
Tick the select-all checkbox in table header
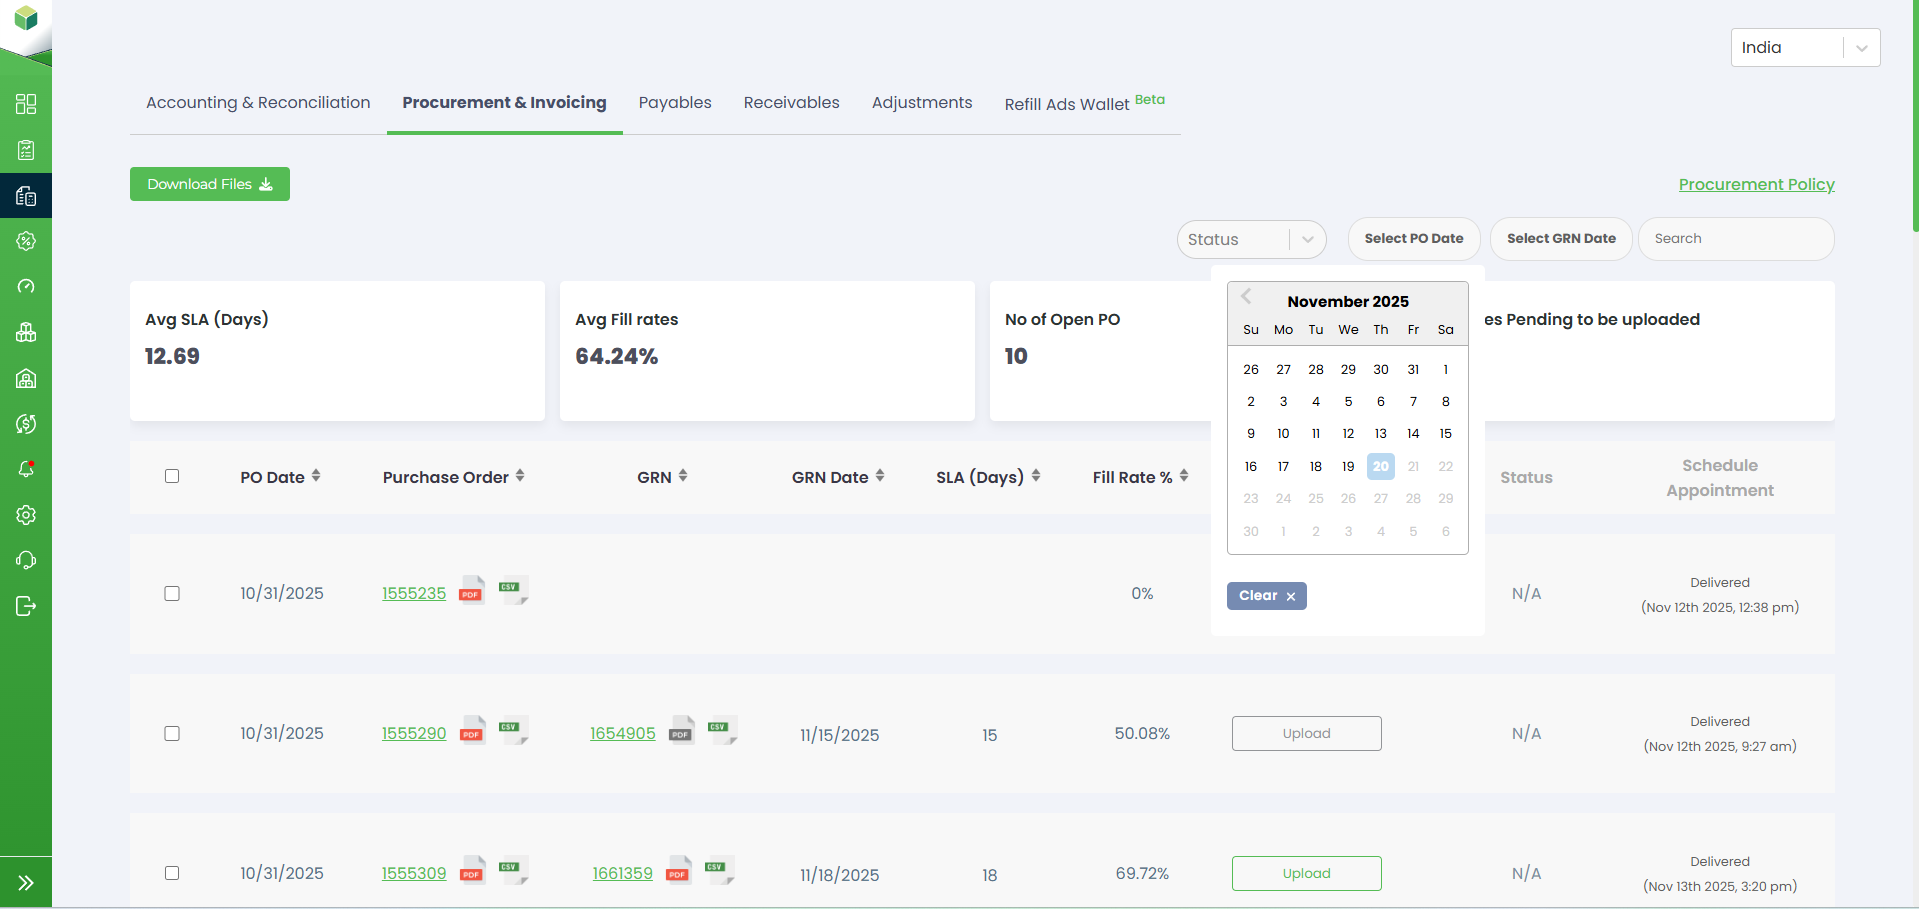[x=172, y=477]
